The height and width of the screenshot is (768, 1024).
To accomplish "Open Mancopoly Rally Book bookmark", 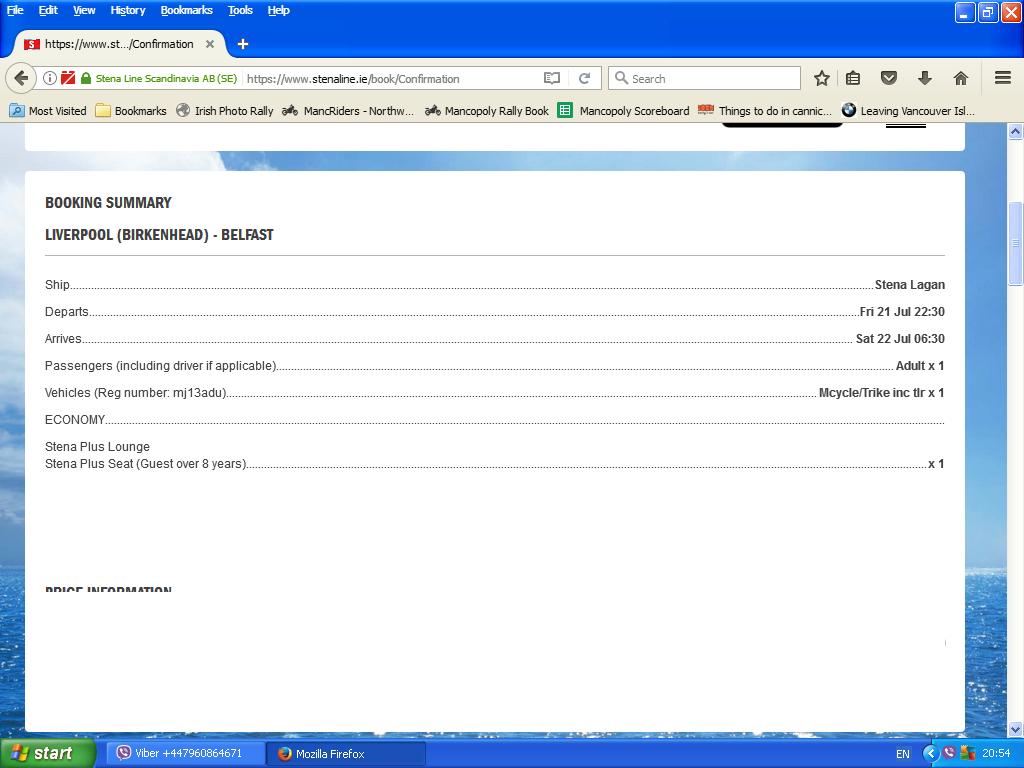I will 487,111.
